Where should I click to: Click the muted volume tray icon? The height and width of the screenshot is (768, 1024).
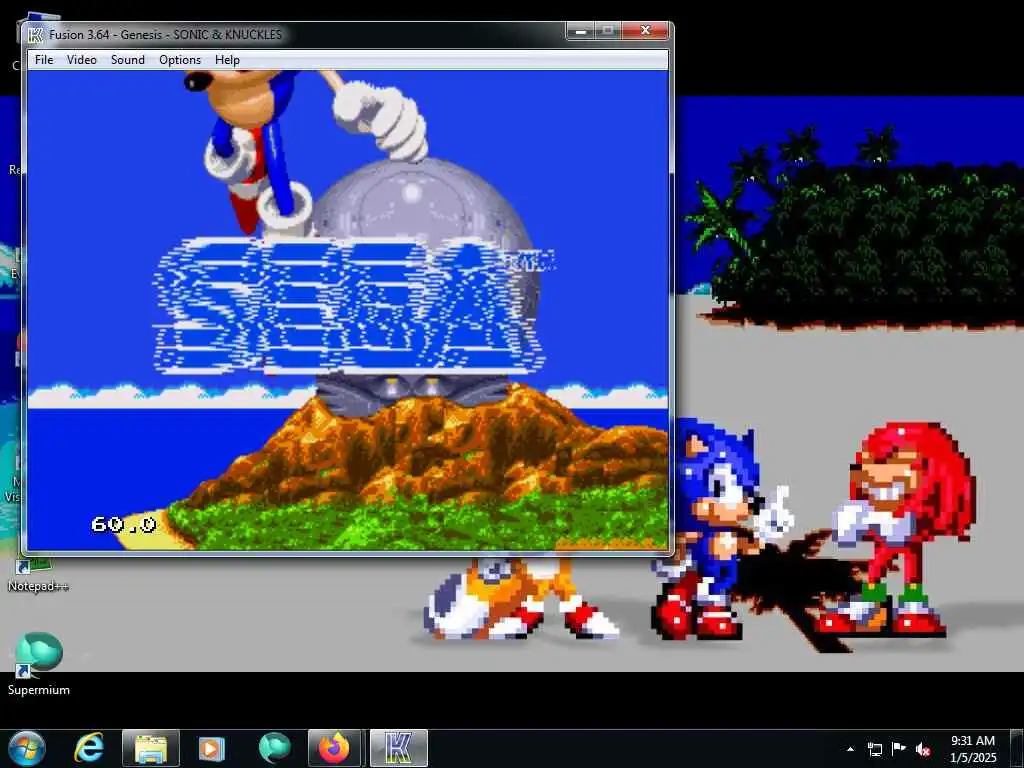point(923,749)
